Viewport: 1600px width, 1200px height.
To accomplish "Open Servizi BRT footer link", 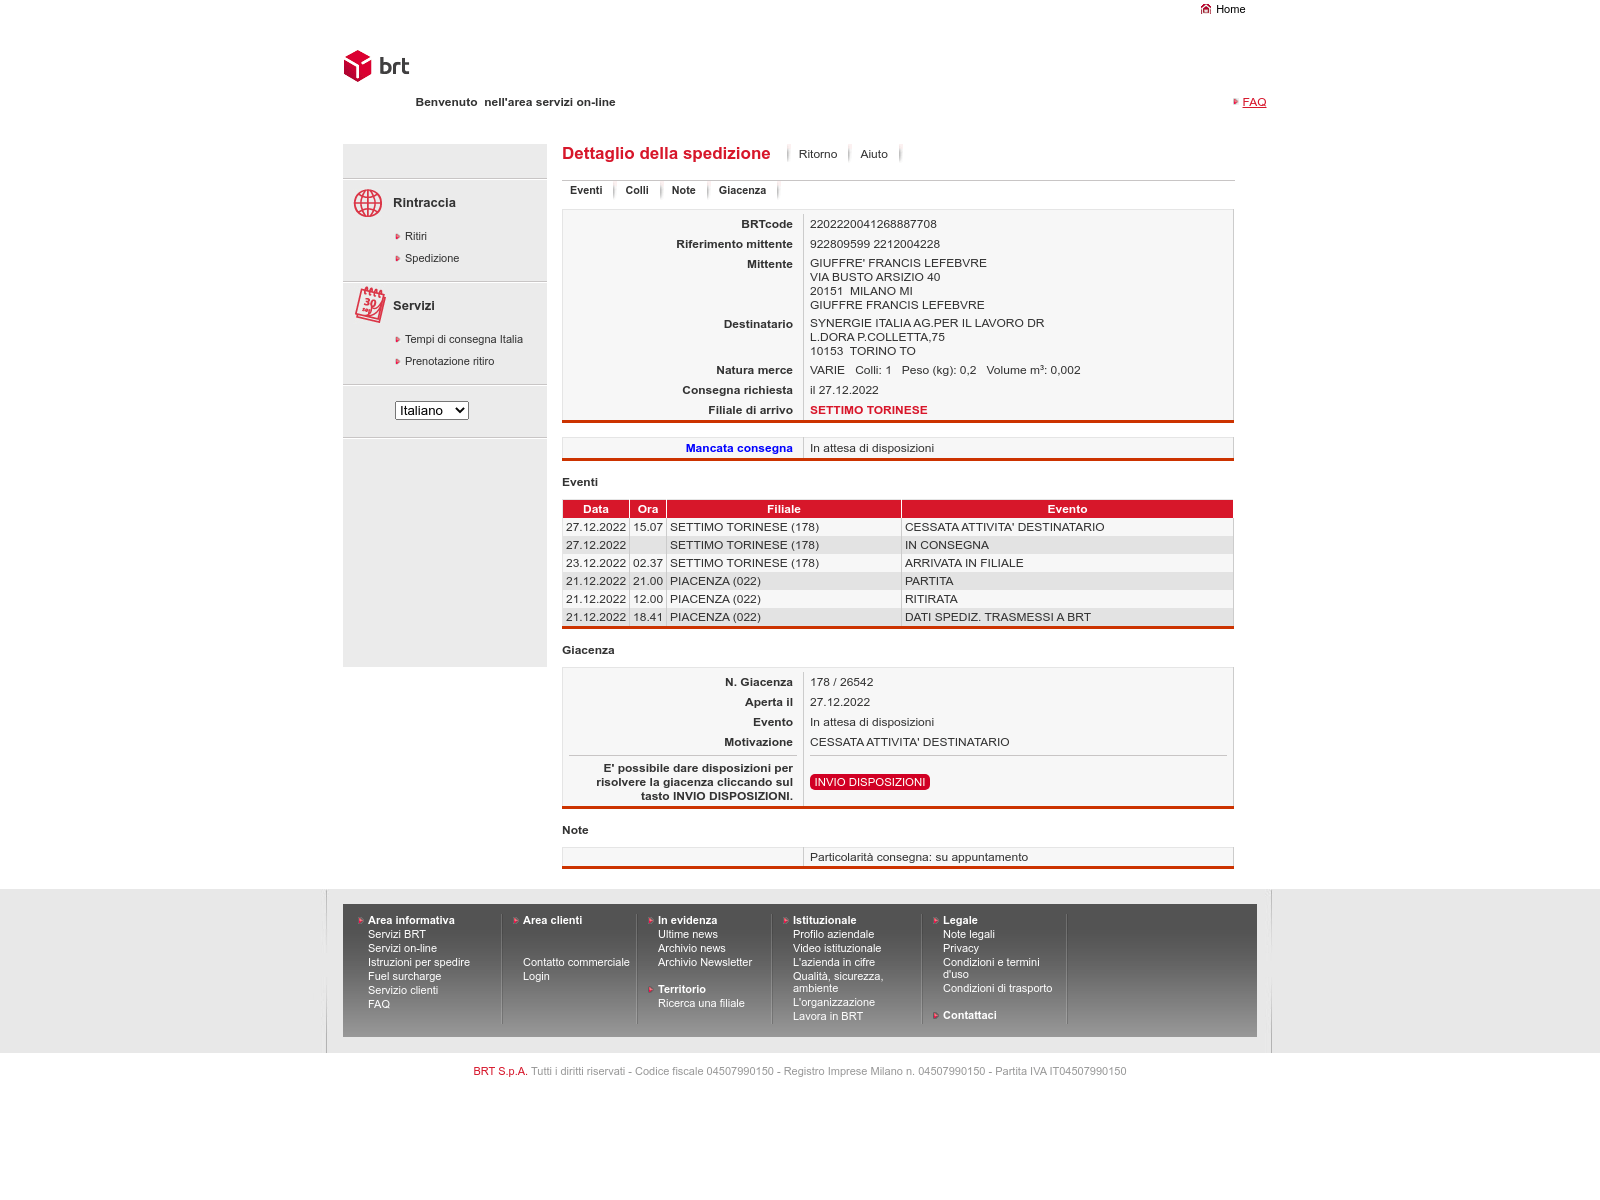I will point(397,934).
